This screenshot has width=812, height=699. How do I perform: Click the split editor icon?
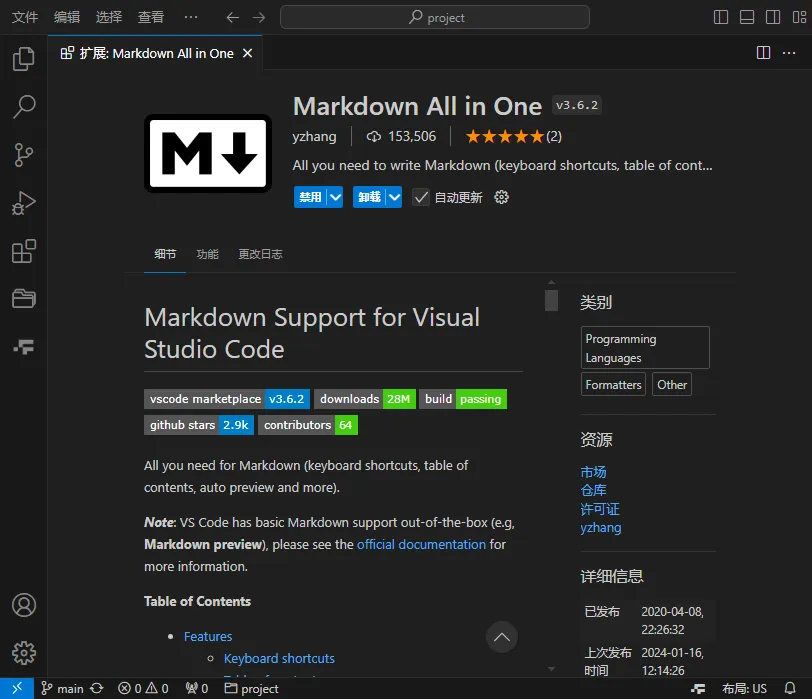point(763,53)
